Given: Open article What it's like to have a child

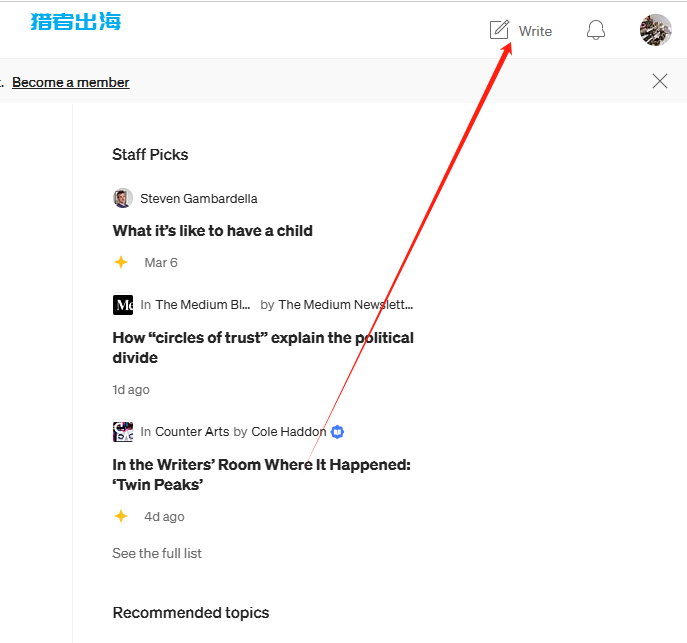Looking at the screenshot, I should point(212,231).
